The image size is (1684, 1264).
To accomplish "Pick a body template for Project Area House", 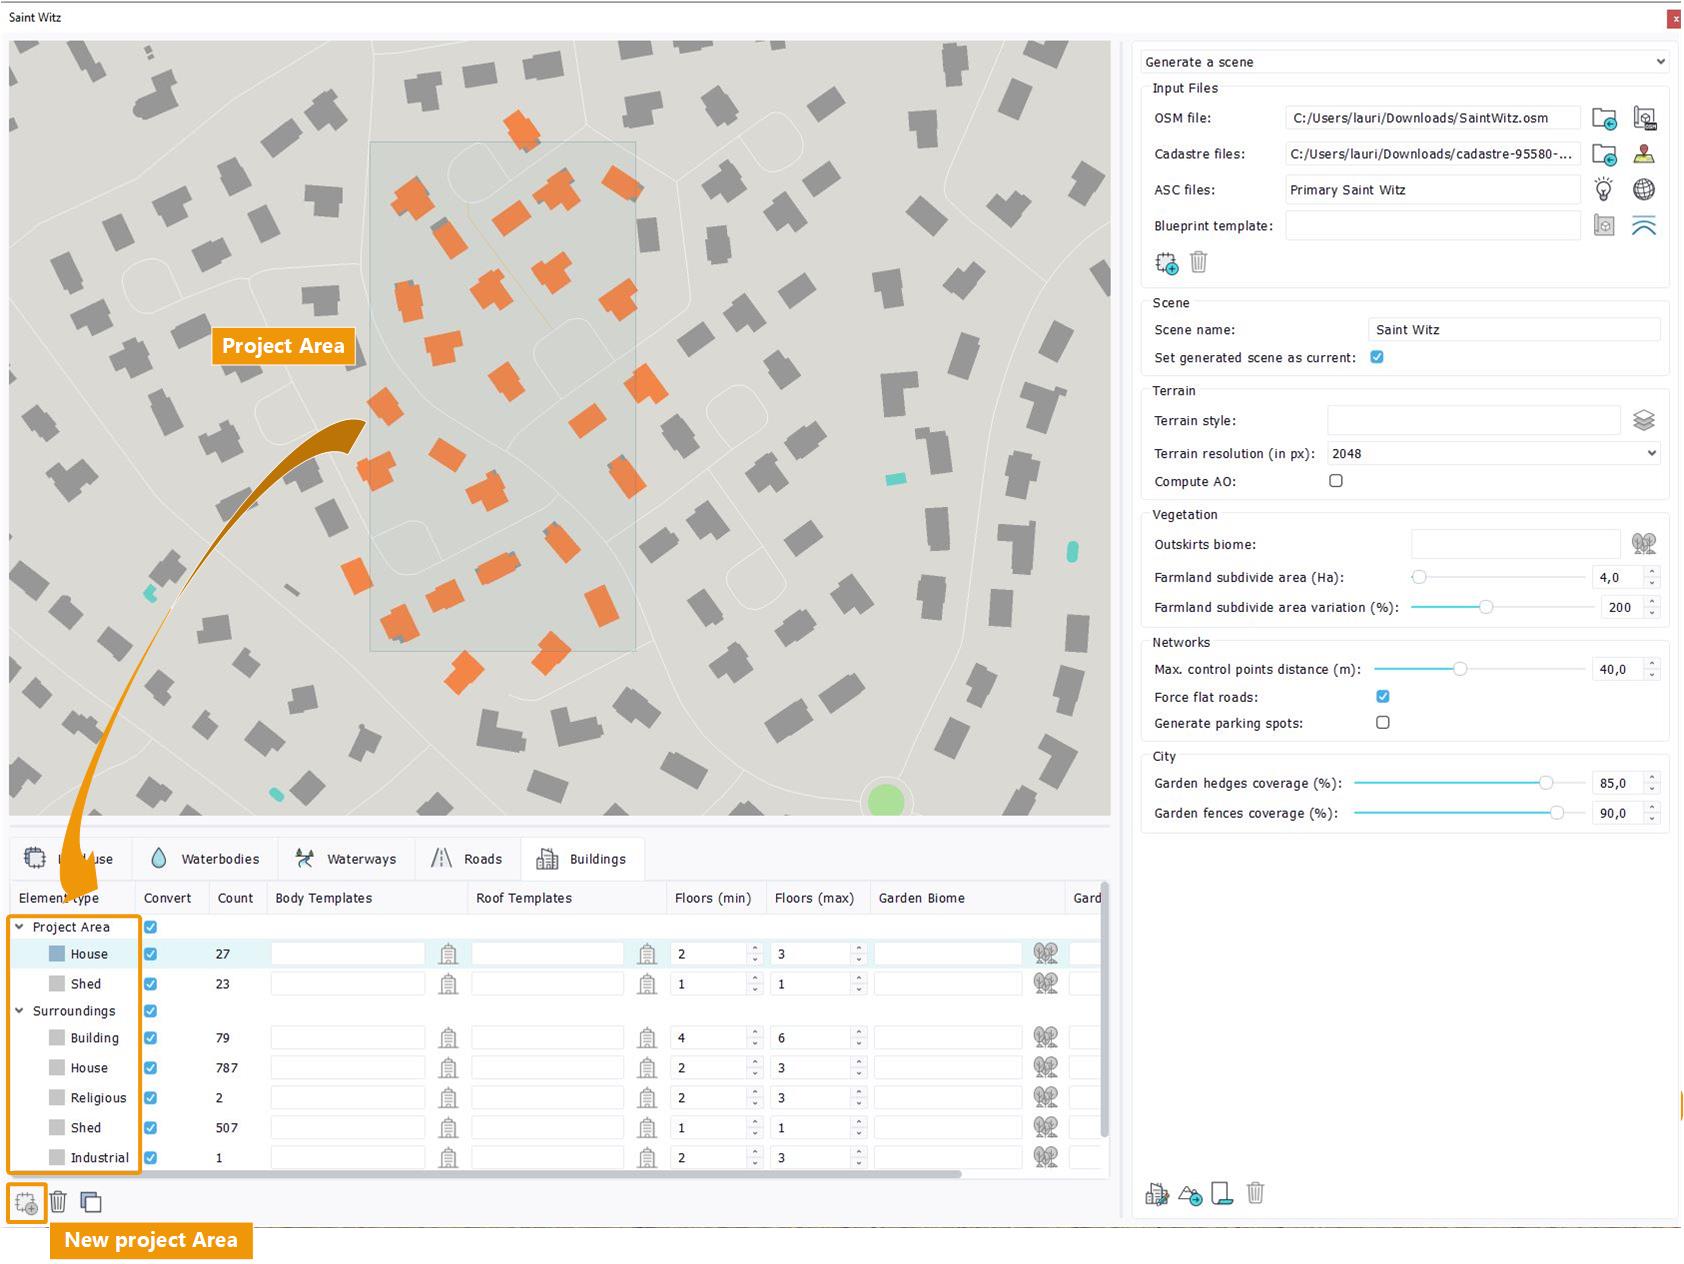I will tap(448, 955).
